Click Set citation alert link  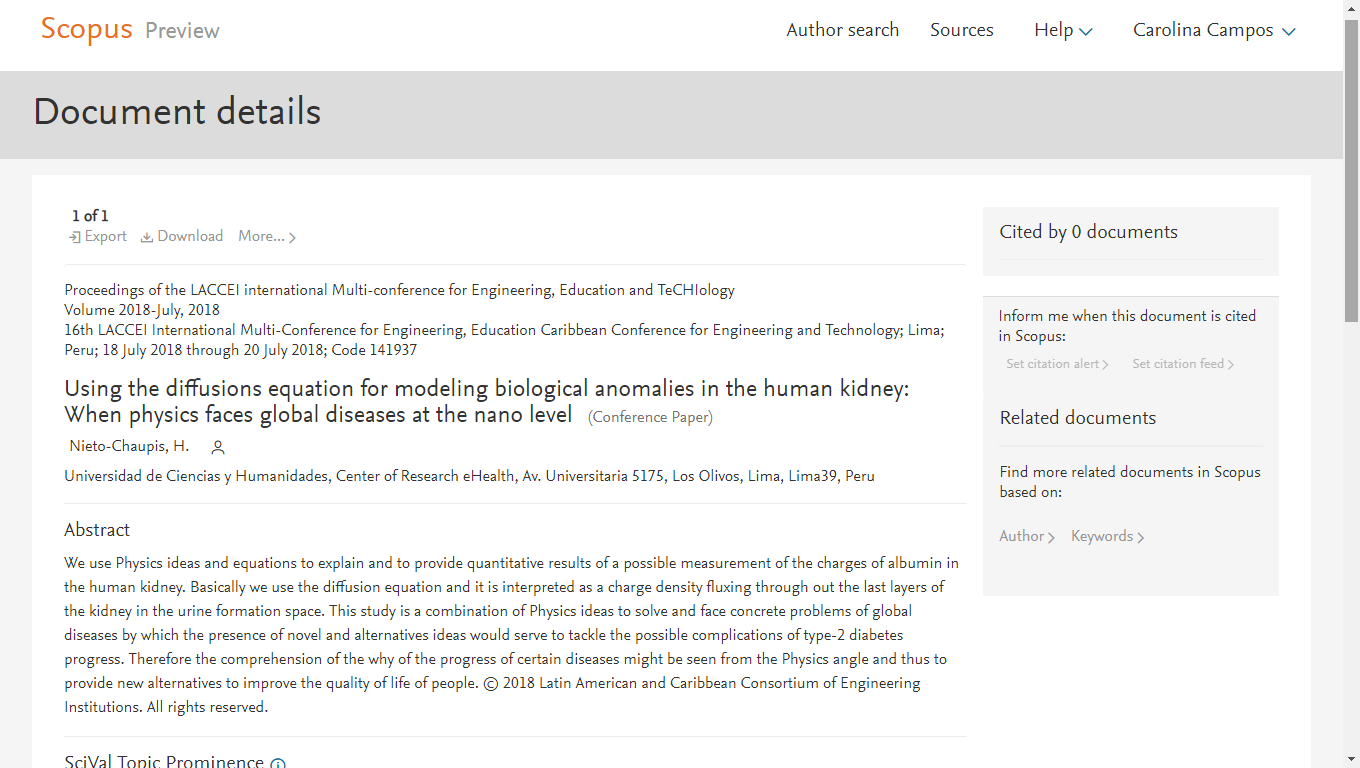click(x=1057, y=364)
